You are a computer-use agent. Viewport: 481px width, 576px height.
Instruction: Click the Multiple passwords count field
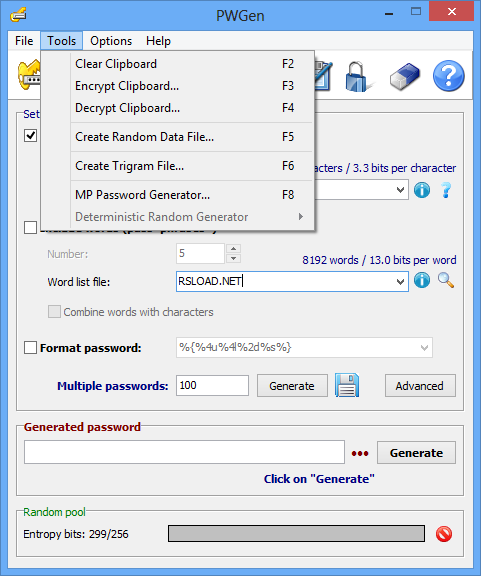[212, 386]
